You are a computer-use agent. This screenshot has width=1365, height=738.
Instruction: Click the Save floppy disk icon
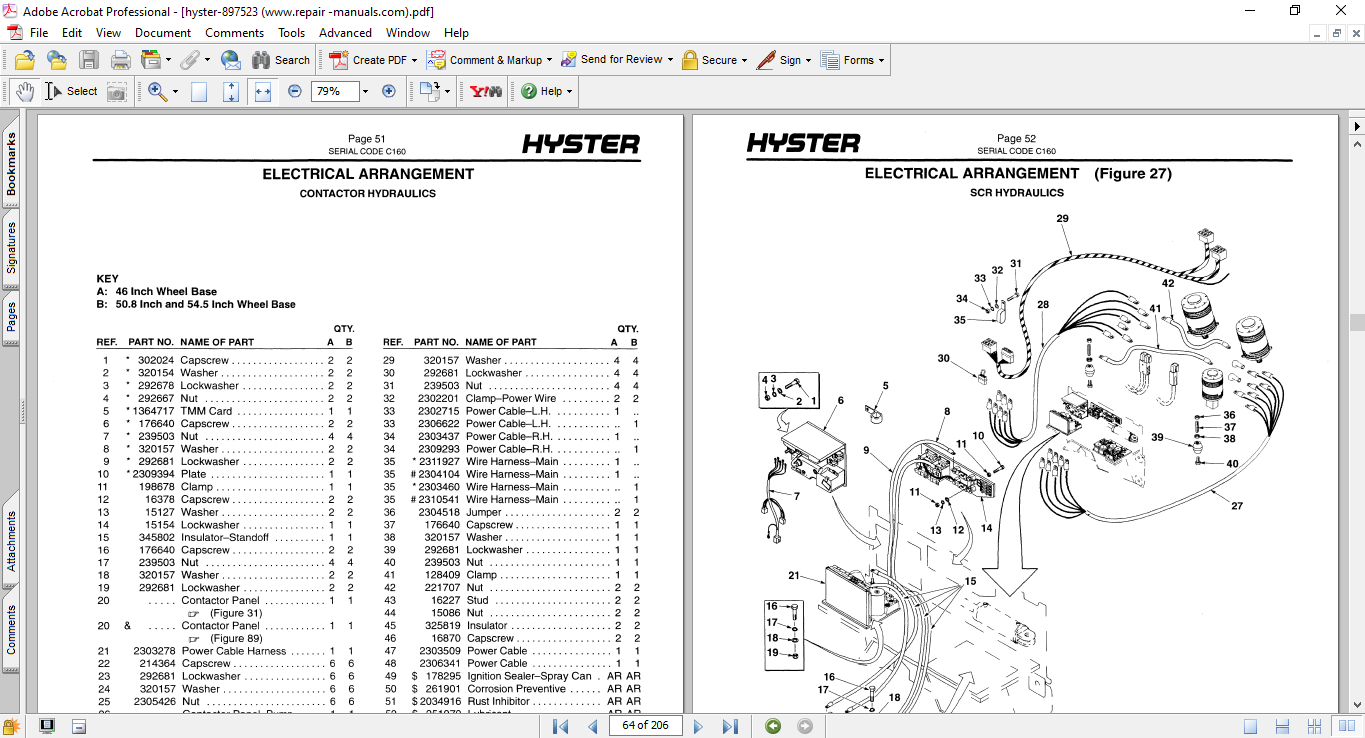(x=89, y=60)
